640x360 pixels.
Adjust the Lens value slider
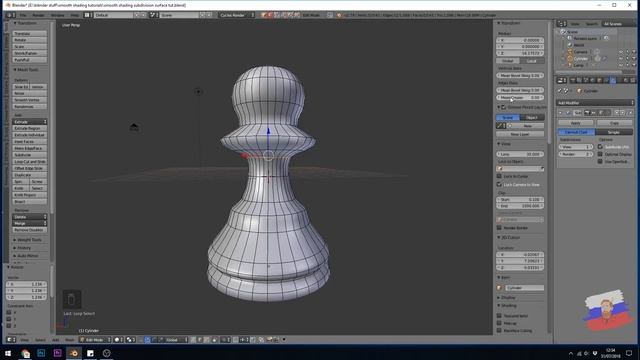(x=520, y=154)
